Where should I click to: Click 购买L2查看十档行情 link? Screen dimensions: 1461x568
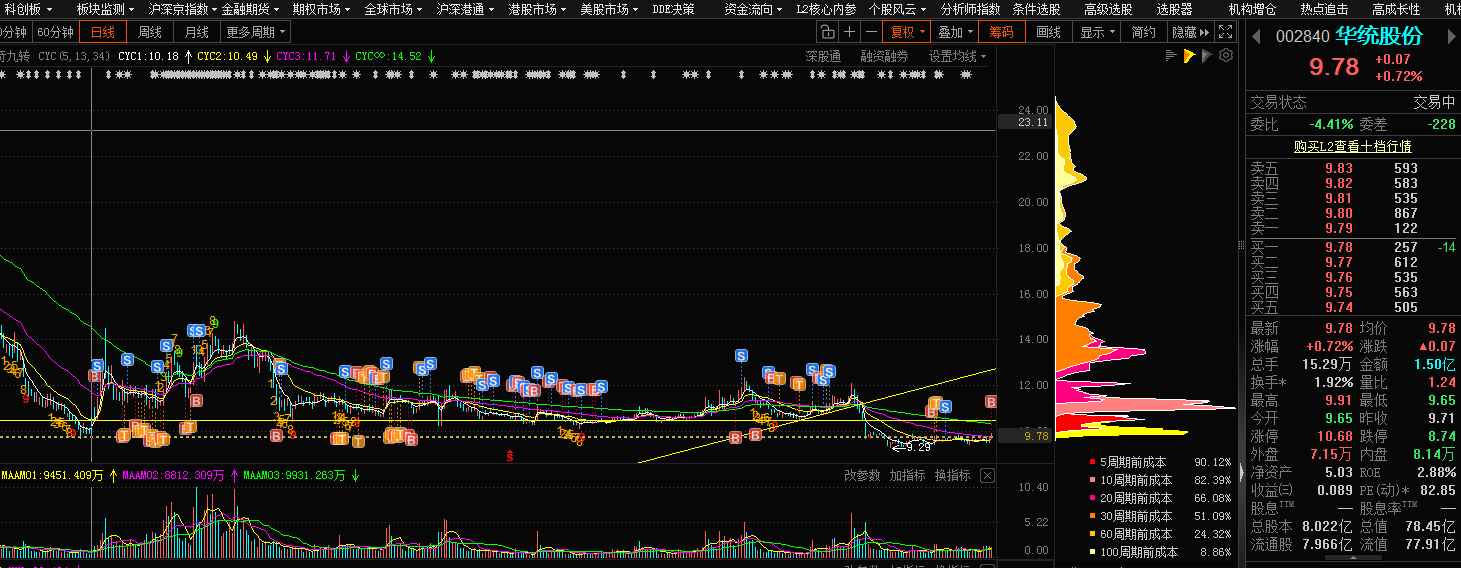(1352, 146)
